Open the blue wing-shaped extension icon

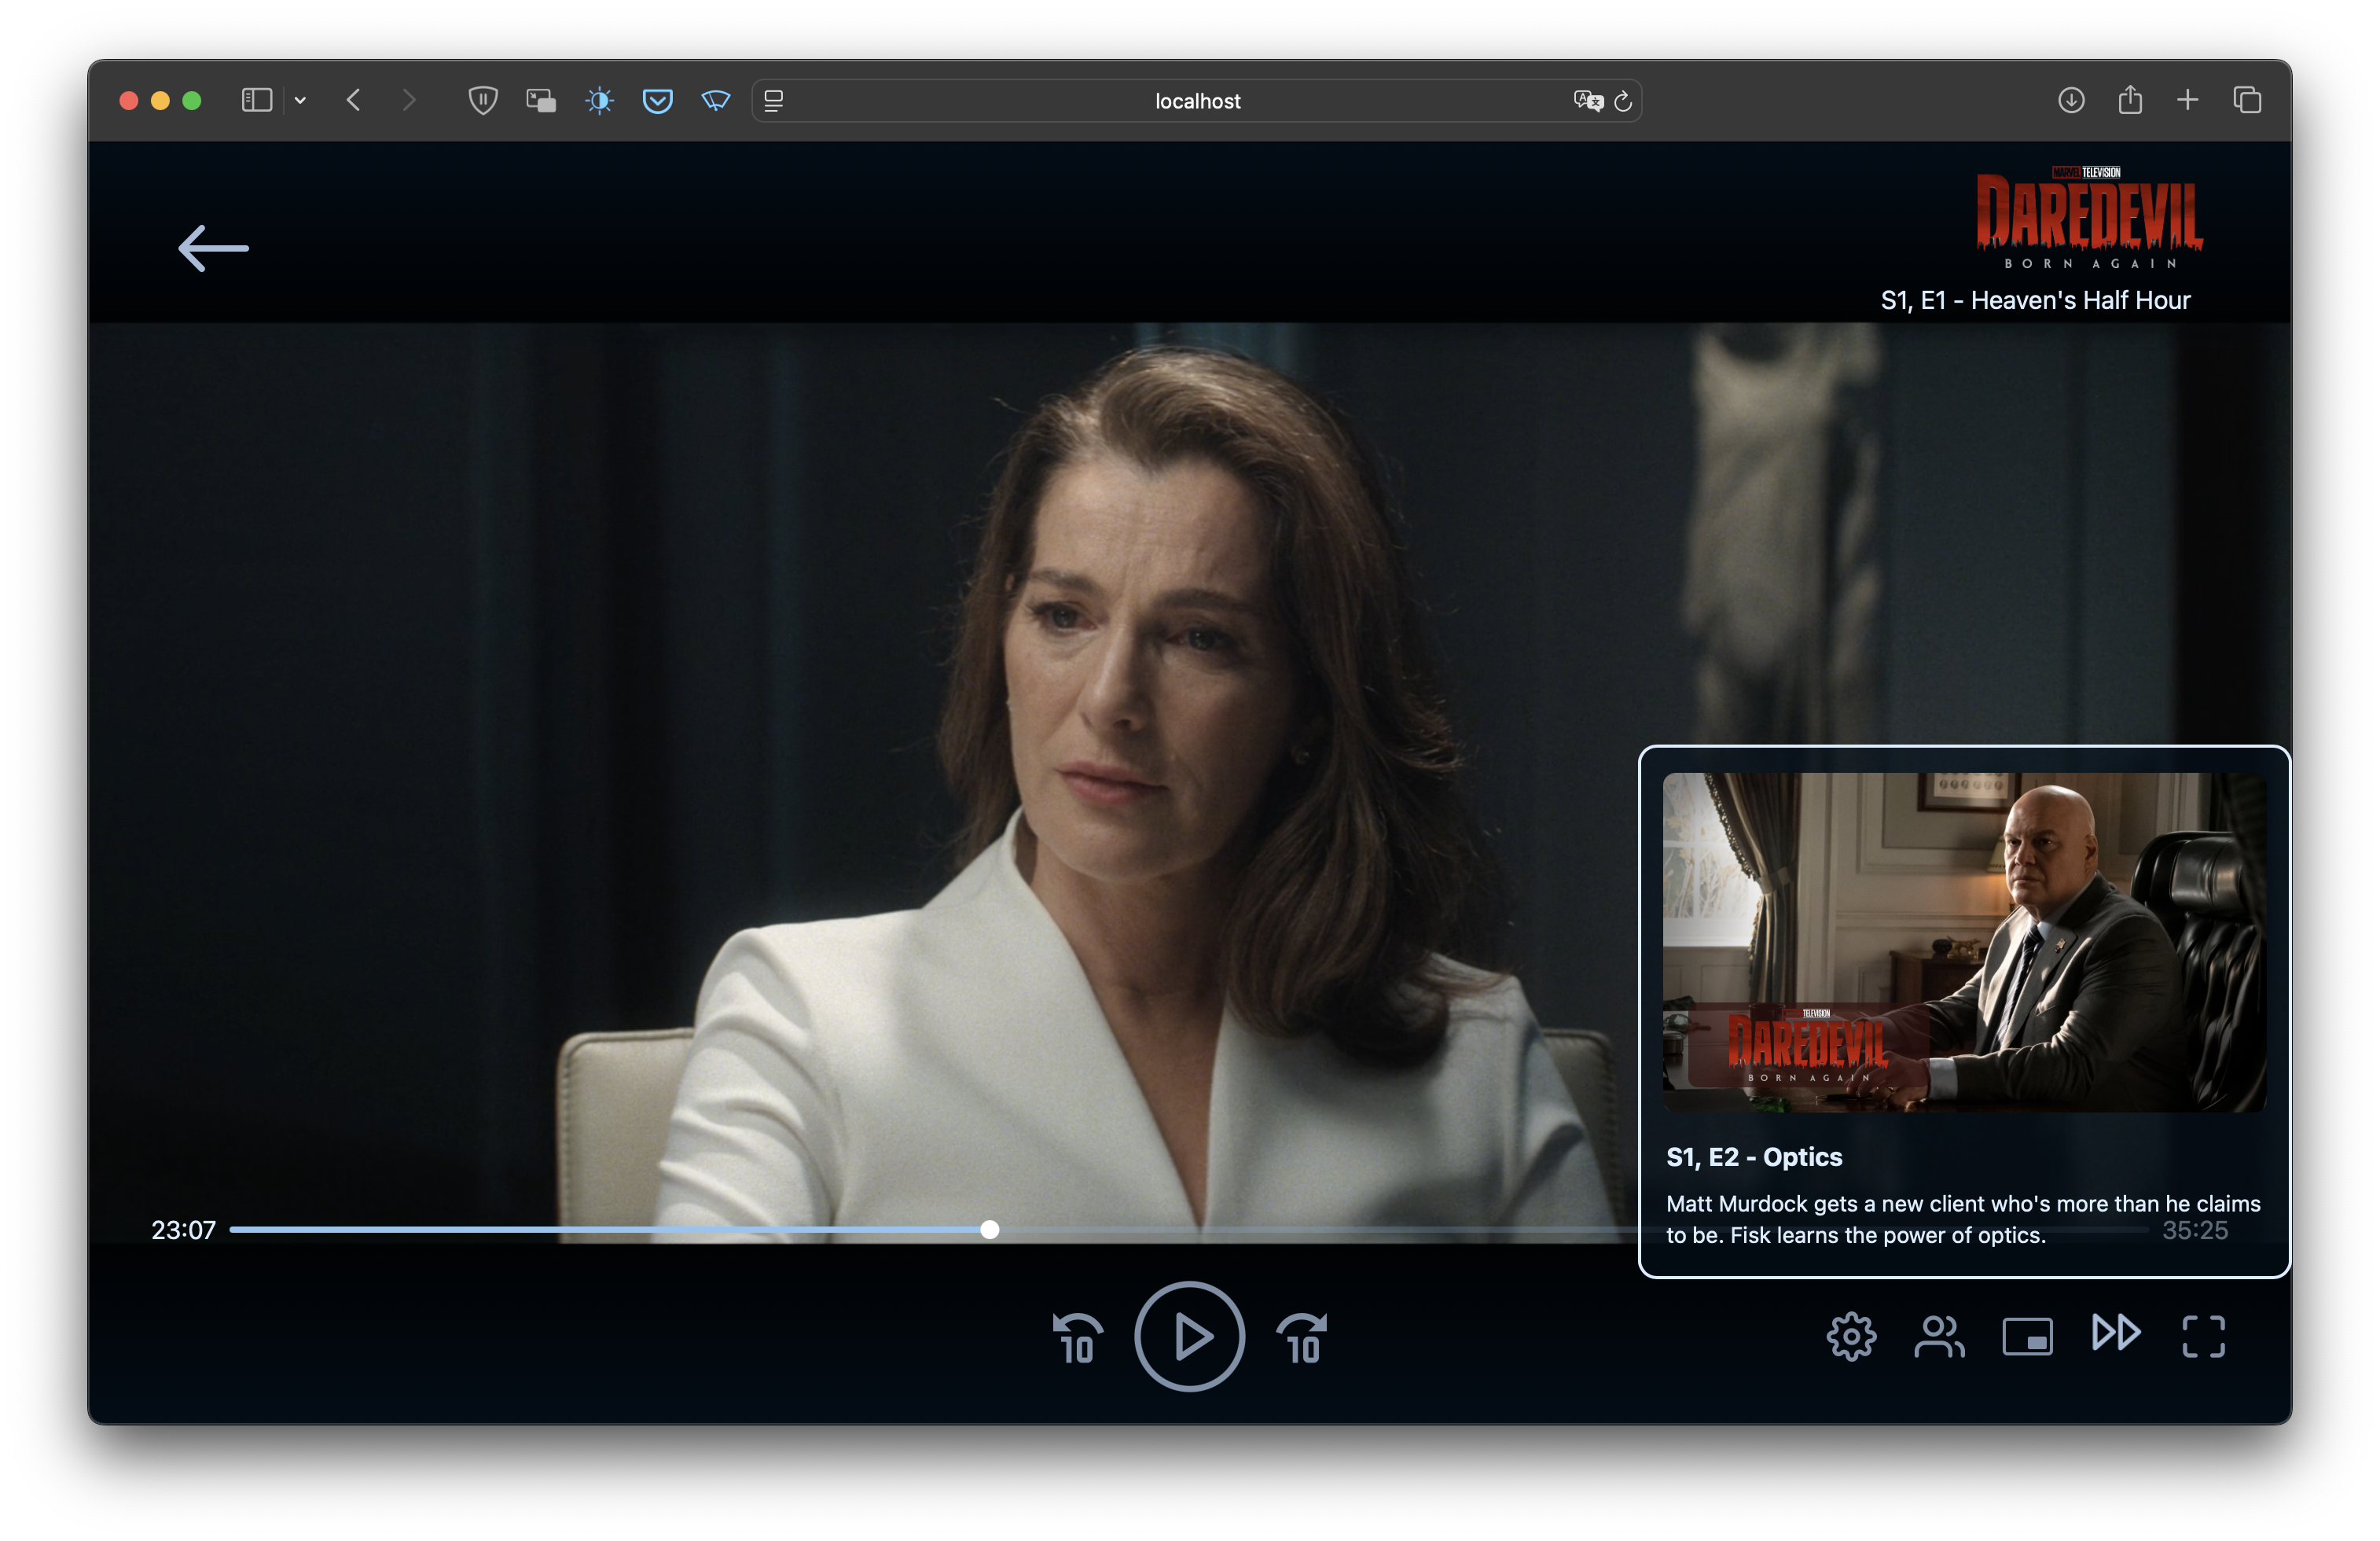(x=716, y=100)
